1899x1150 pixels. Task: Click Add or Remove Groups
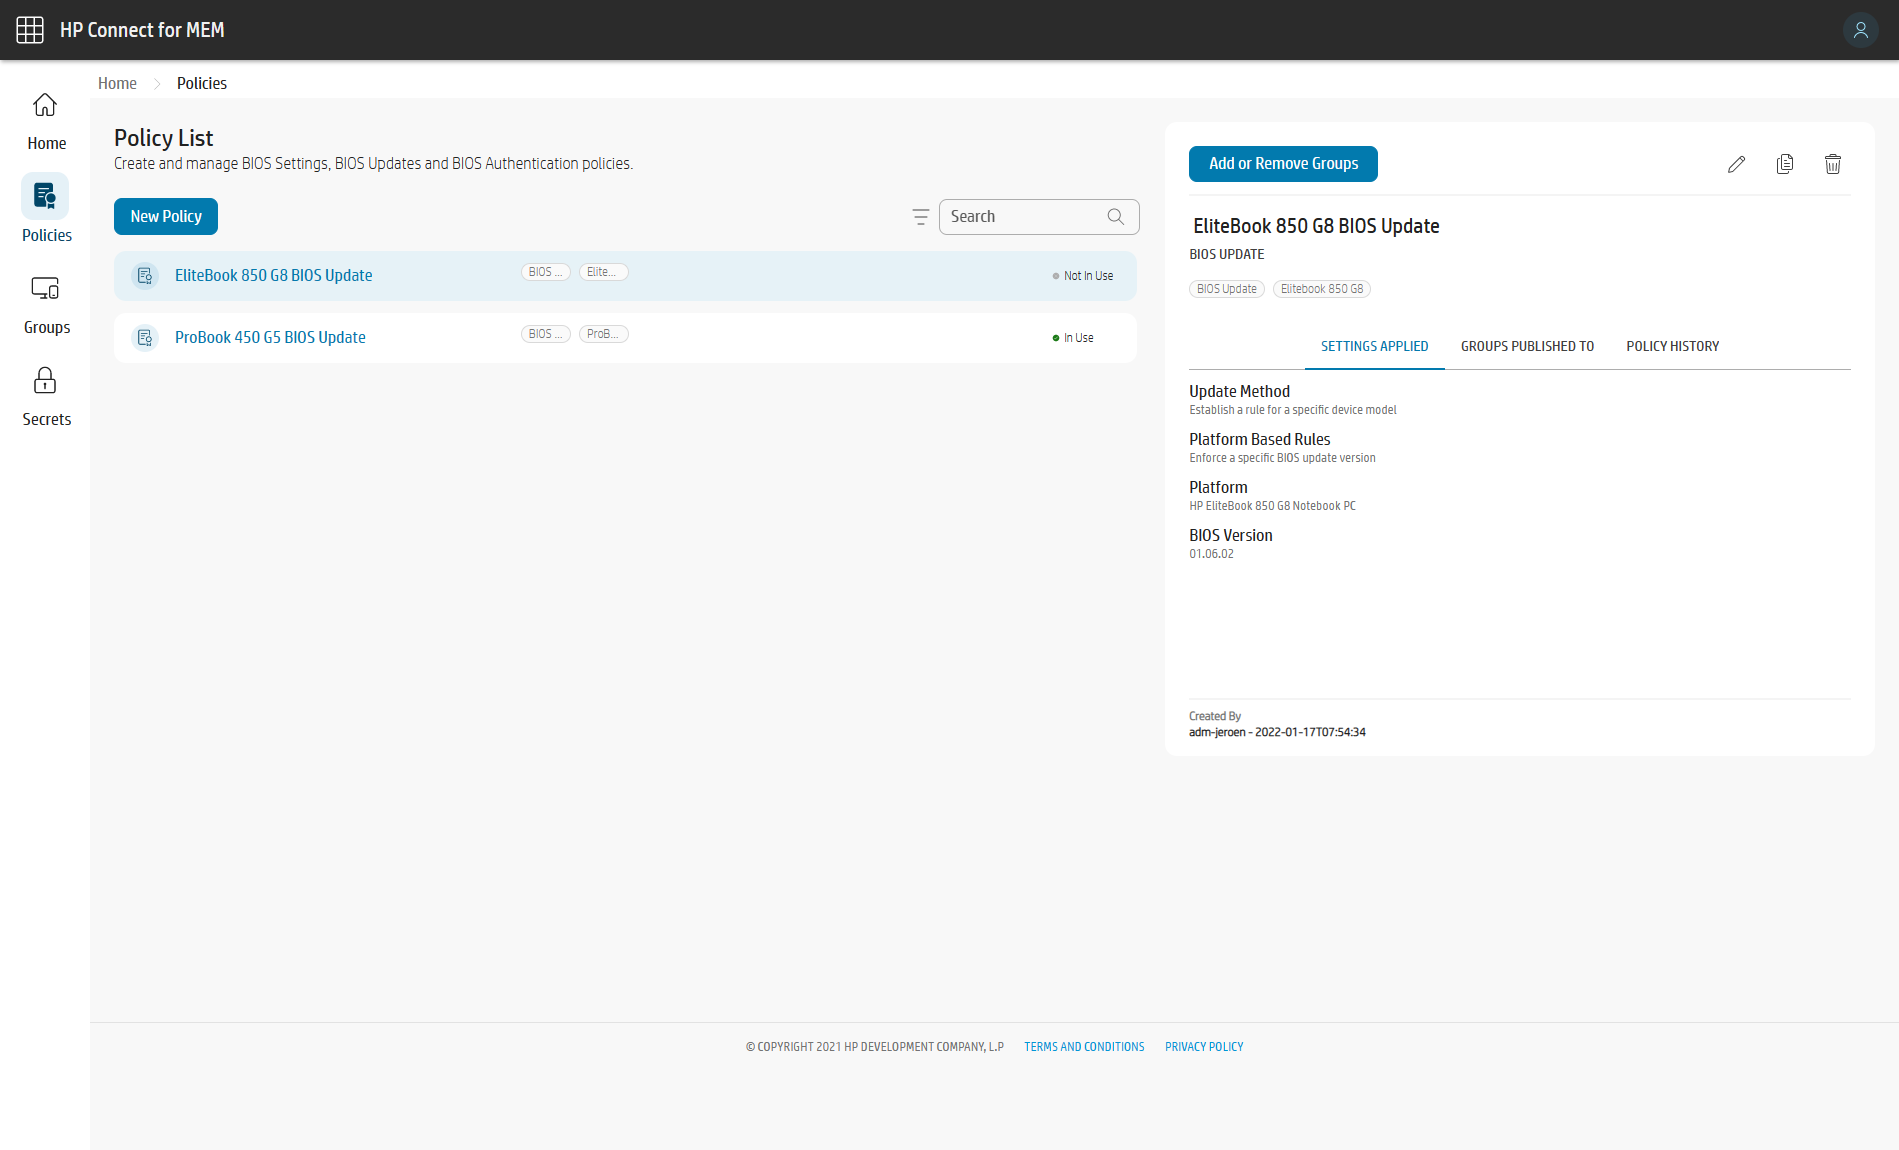[x=1283, y=164]
